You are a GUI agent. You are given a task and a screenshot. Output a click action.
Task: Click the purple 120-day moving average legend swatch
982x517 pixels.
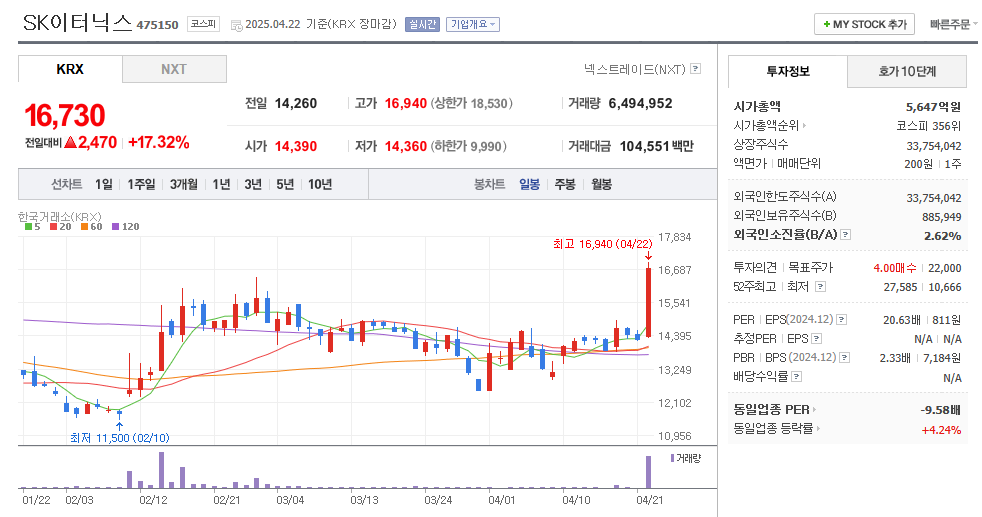[115, 227]
